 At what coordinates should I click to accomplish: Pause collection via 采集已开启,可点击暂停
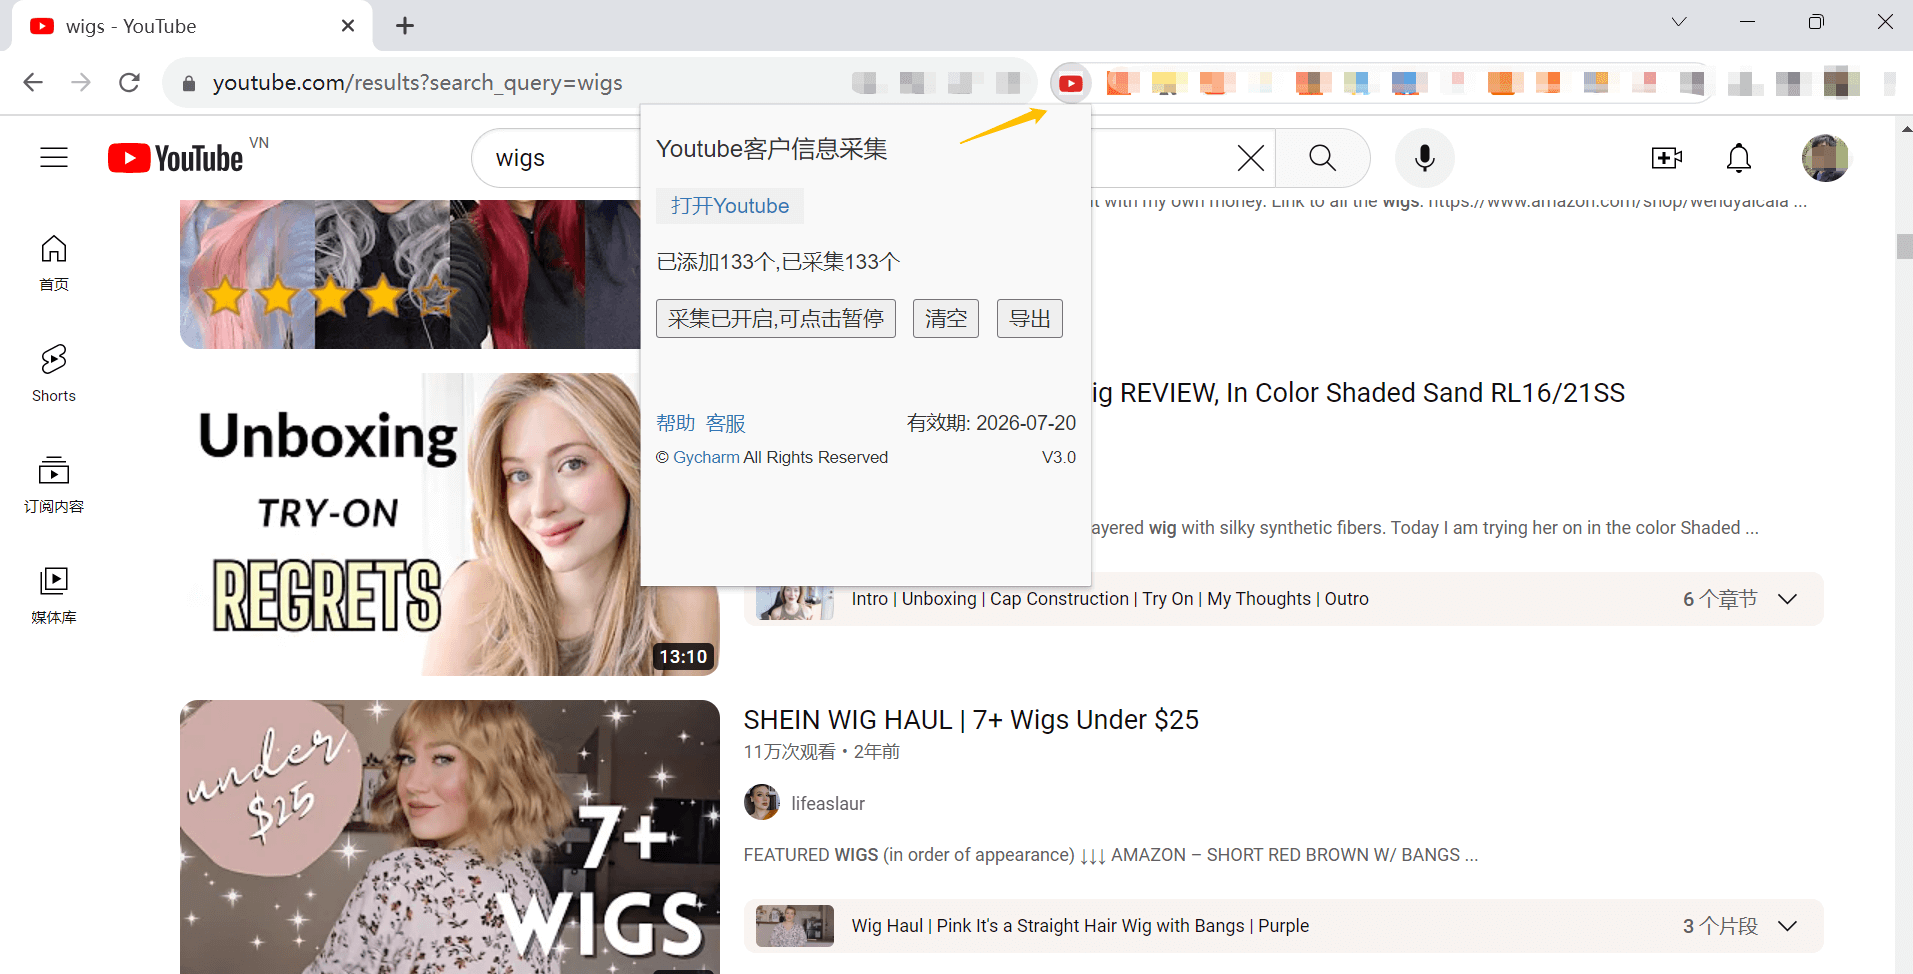(x=776, y=319)
